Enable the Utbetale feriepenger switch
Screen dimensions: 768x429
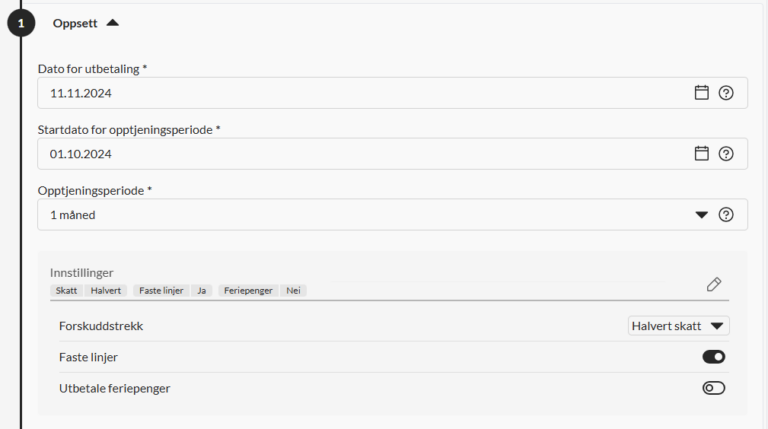[x=713, y=388]
